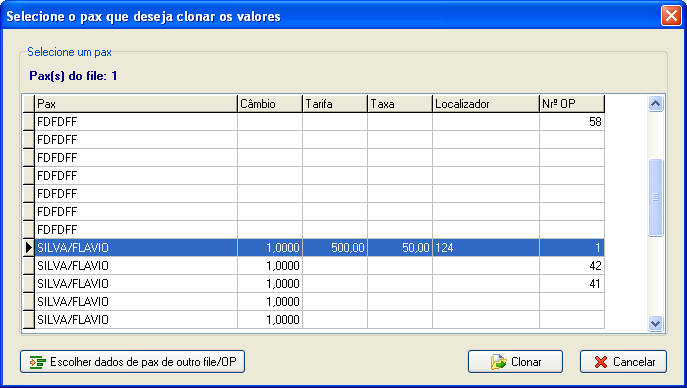Screen dimensions: 687x388
Task: Click the Clonar button icon
Action: (x=499, y=362)
